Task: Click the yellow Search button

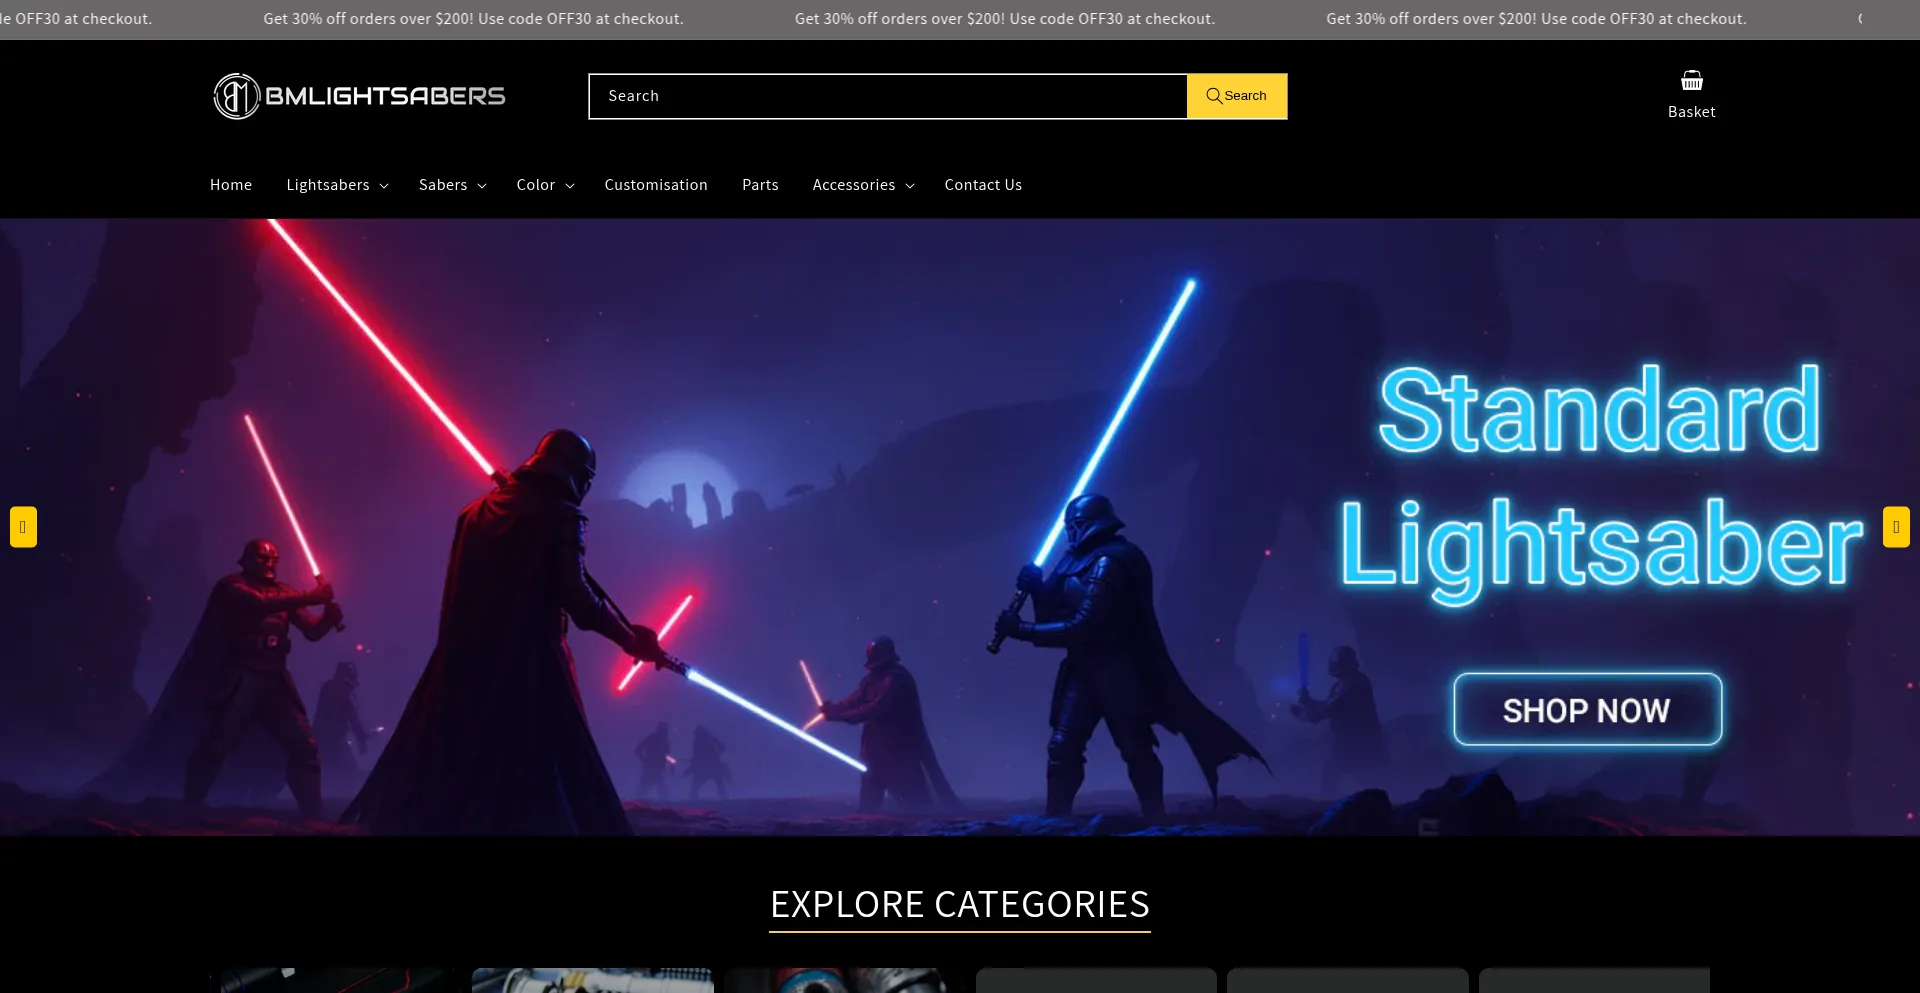Action: point(1237,96)
